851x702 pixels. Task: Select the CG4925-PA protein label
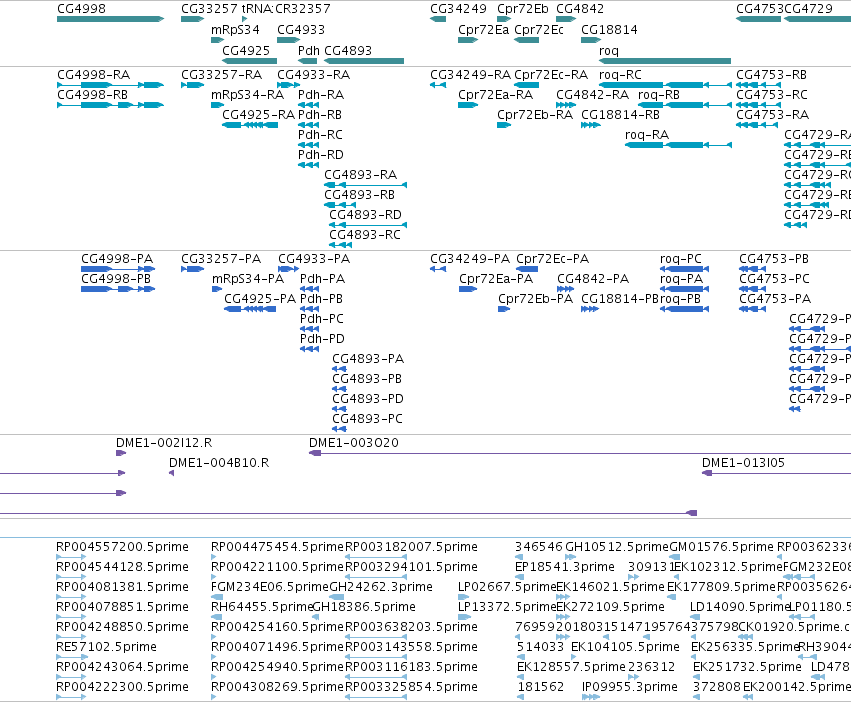coord(260,299)
